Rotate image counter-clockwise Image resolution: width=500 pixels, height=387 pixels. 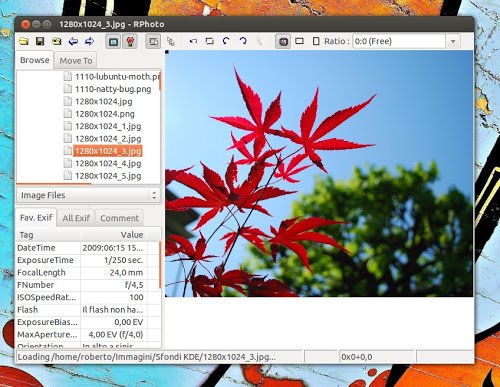click(226, 41)
